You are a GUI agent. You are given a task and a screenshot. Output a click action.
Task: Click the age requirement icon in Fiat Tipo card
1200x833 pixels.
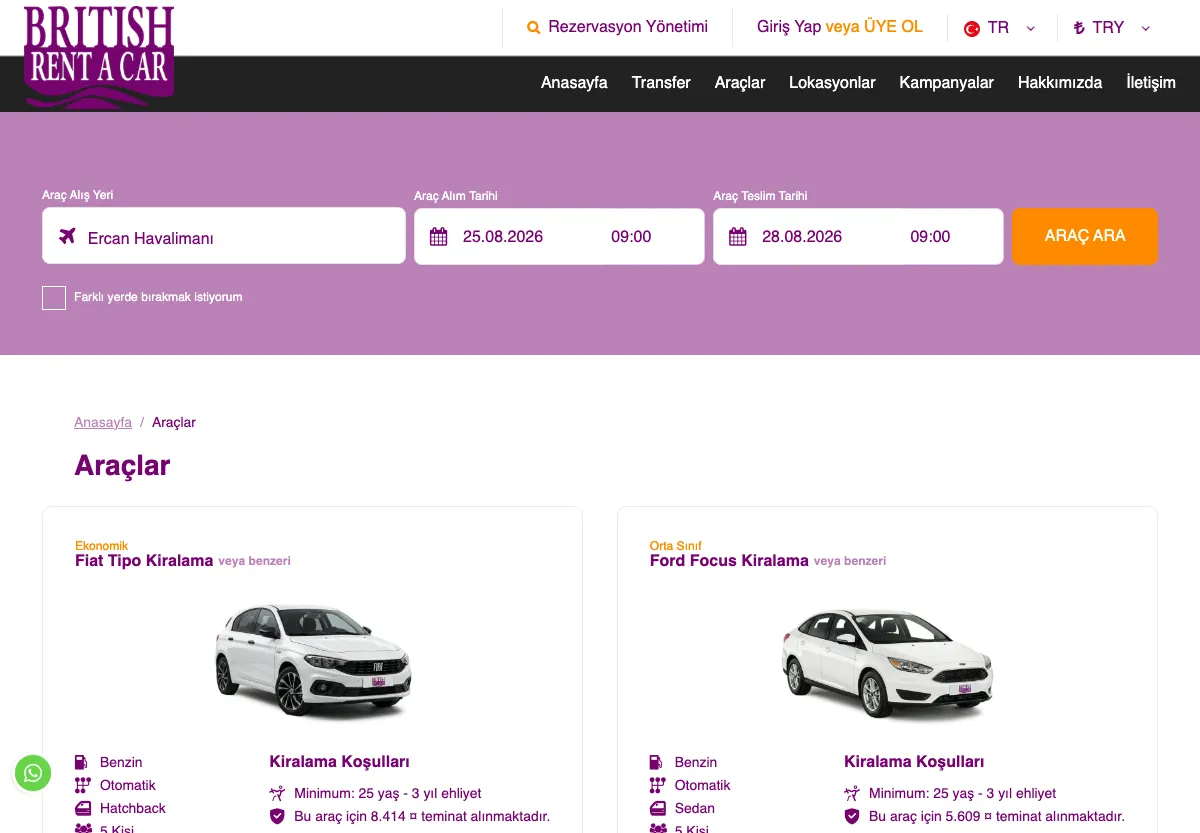[x=278, y=793]
